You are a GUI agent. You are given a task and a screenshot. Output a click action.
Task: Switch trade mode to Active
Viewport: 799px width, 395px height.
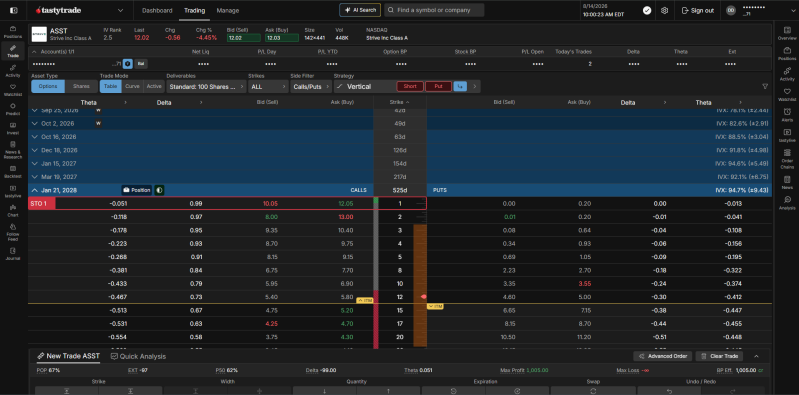(x=154, y=87)
